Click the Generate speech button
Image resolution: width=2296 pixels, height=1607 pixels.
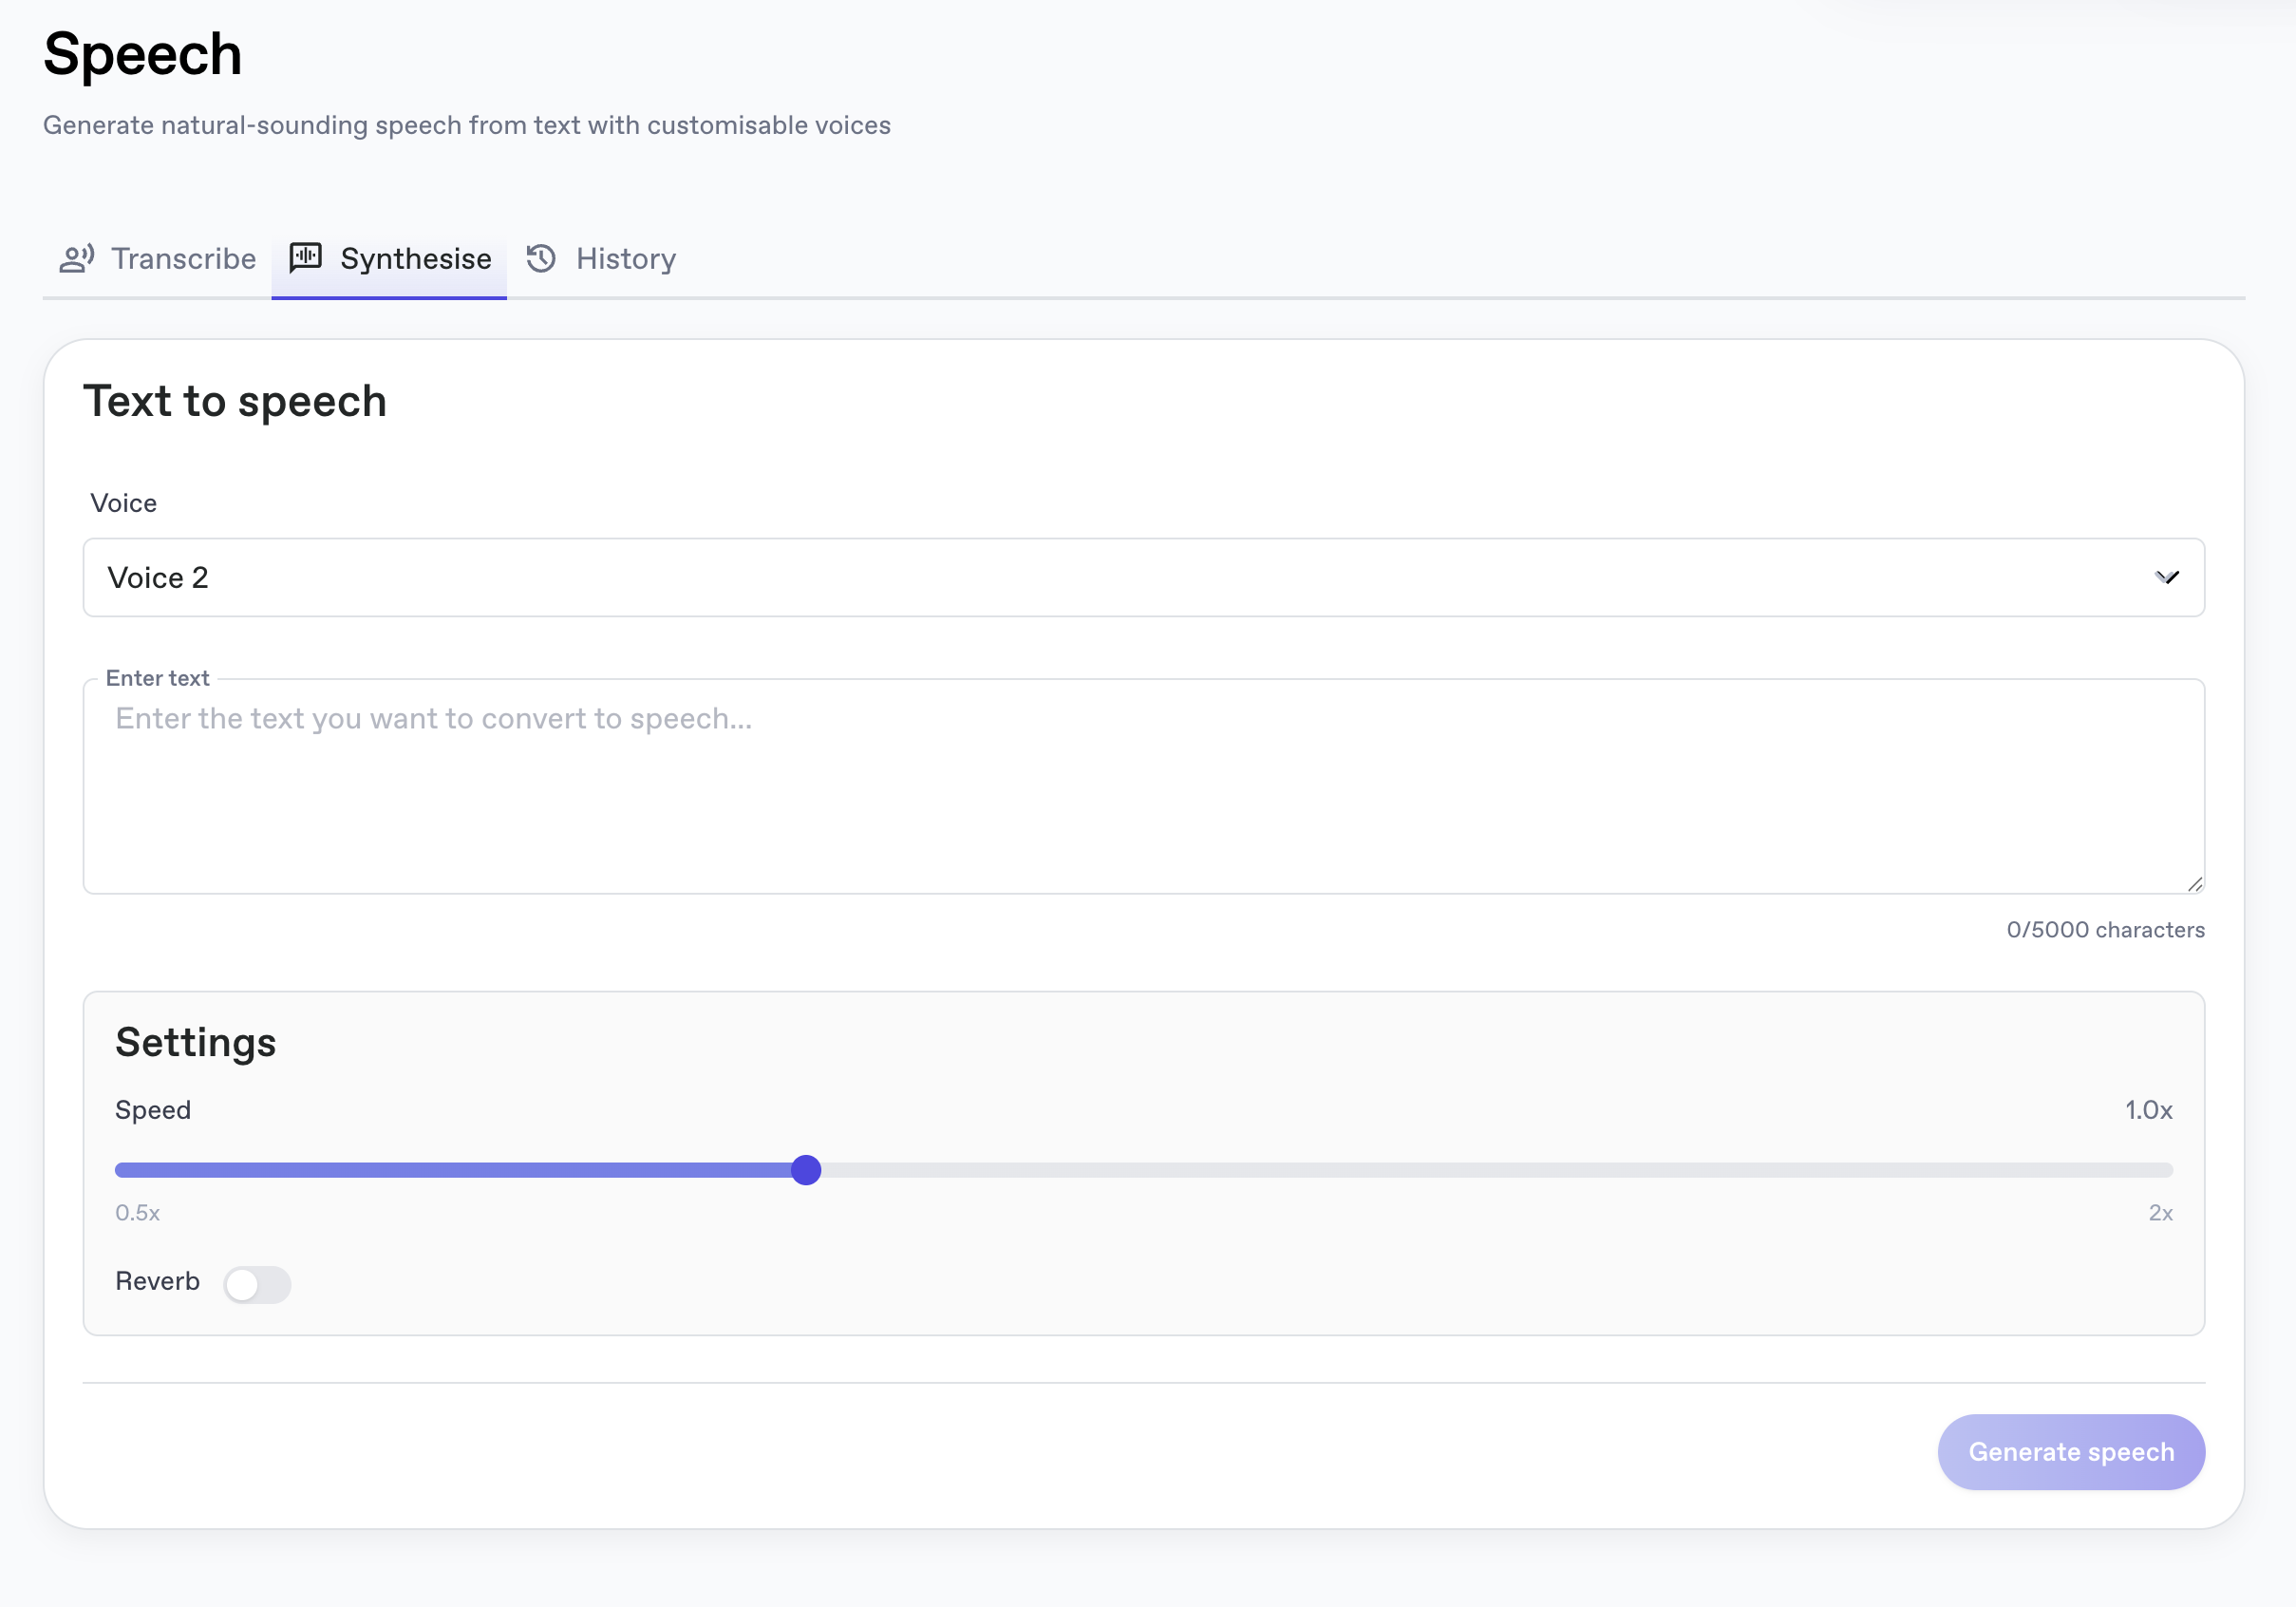tap(2071, 1452)
